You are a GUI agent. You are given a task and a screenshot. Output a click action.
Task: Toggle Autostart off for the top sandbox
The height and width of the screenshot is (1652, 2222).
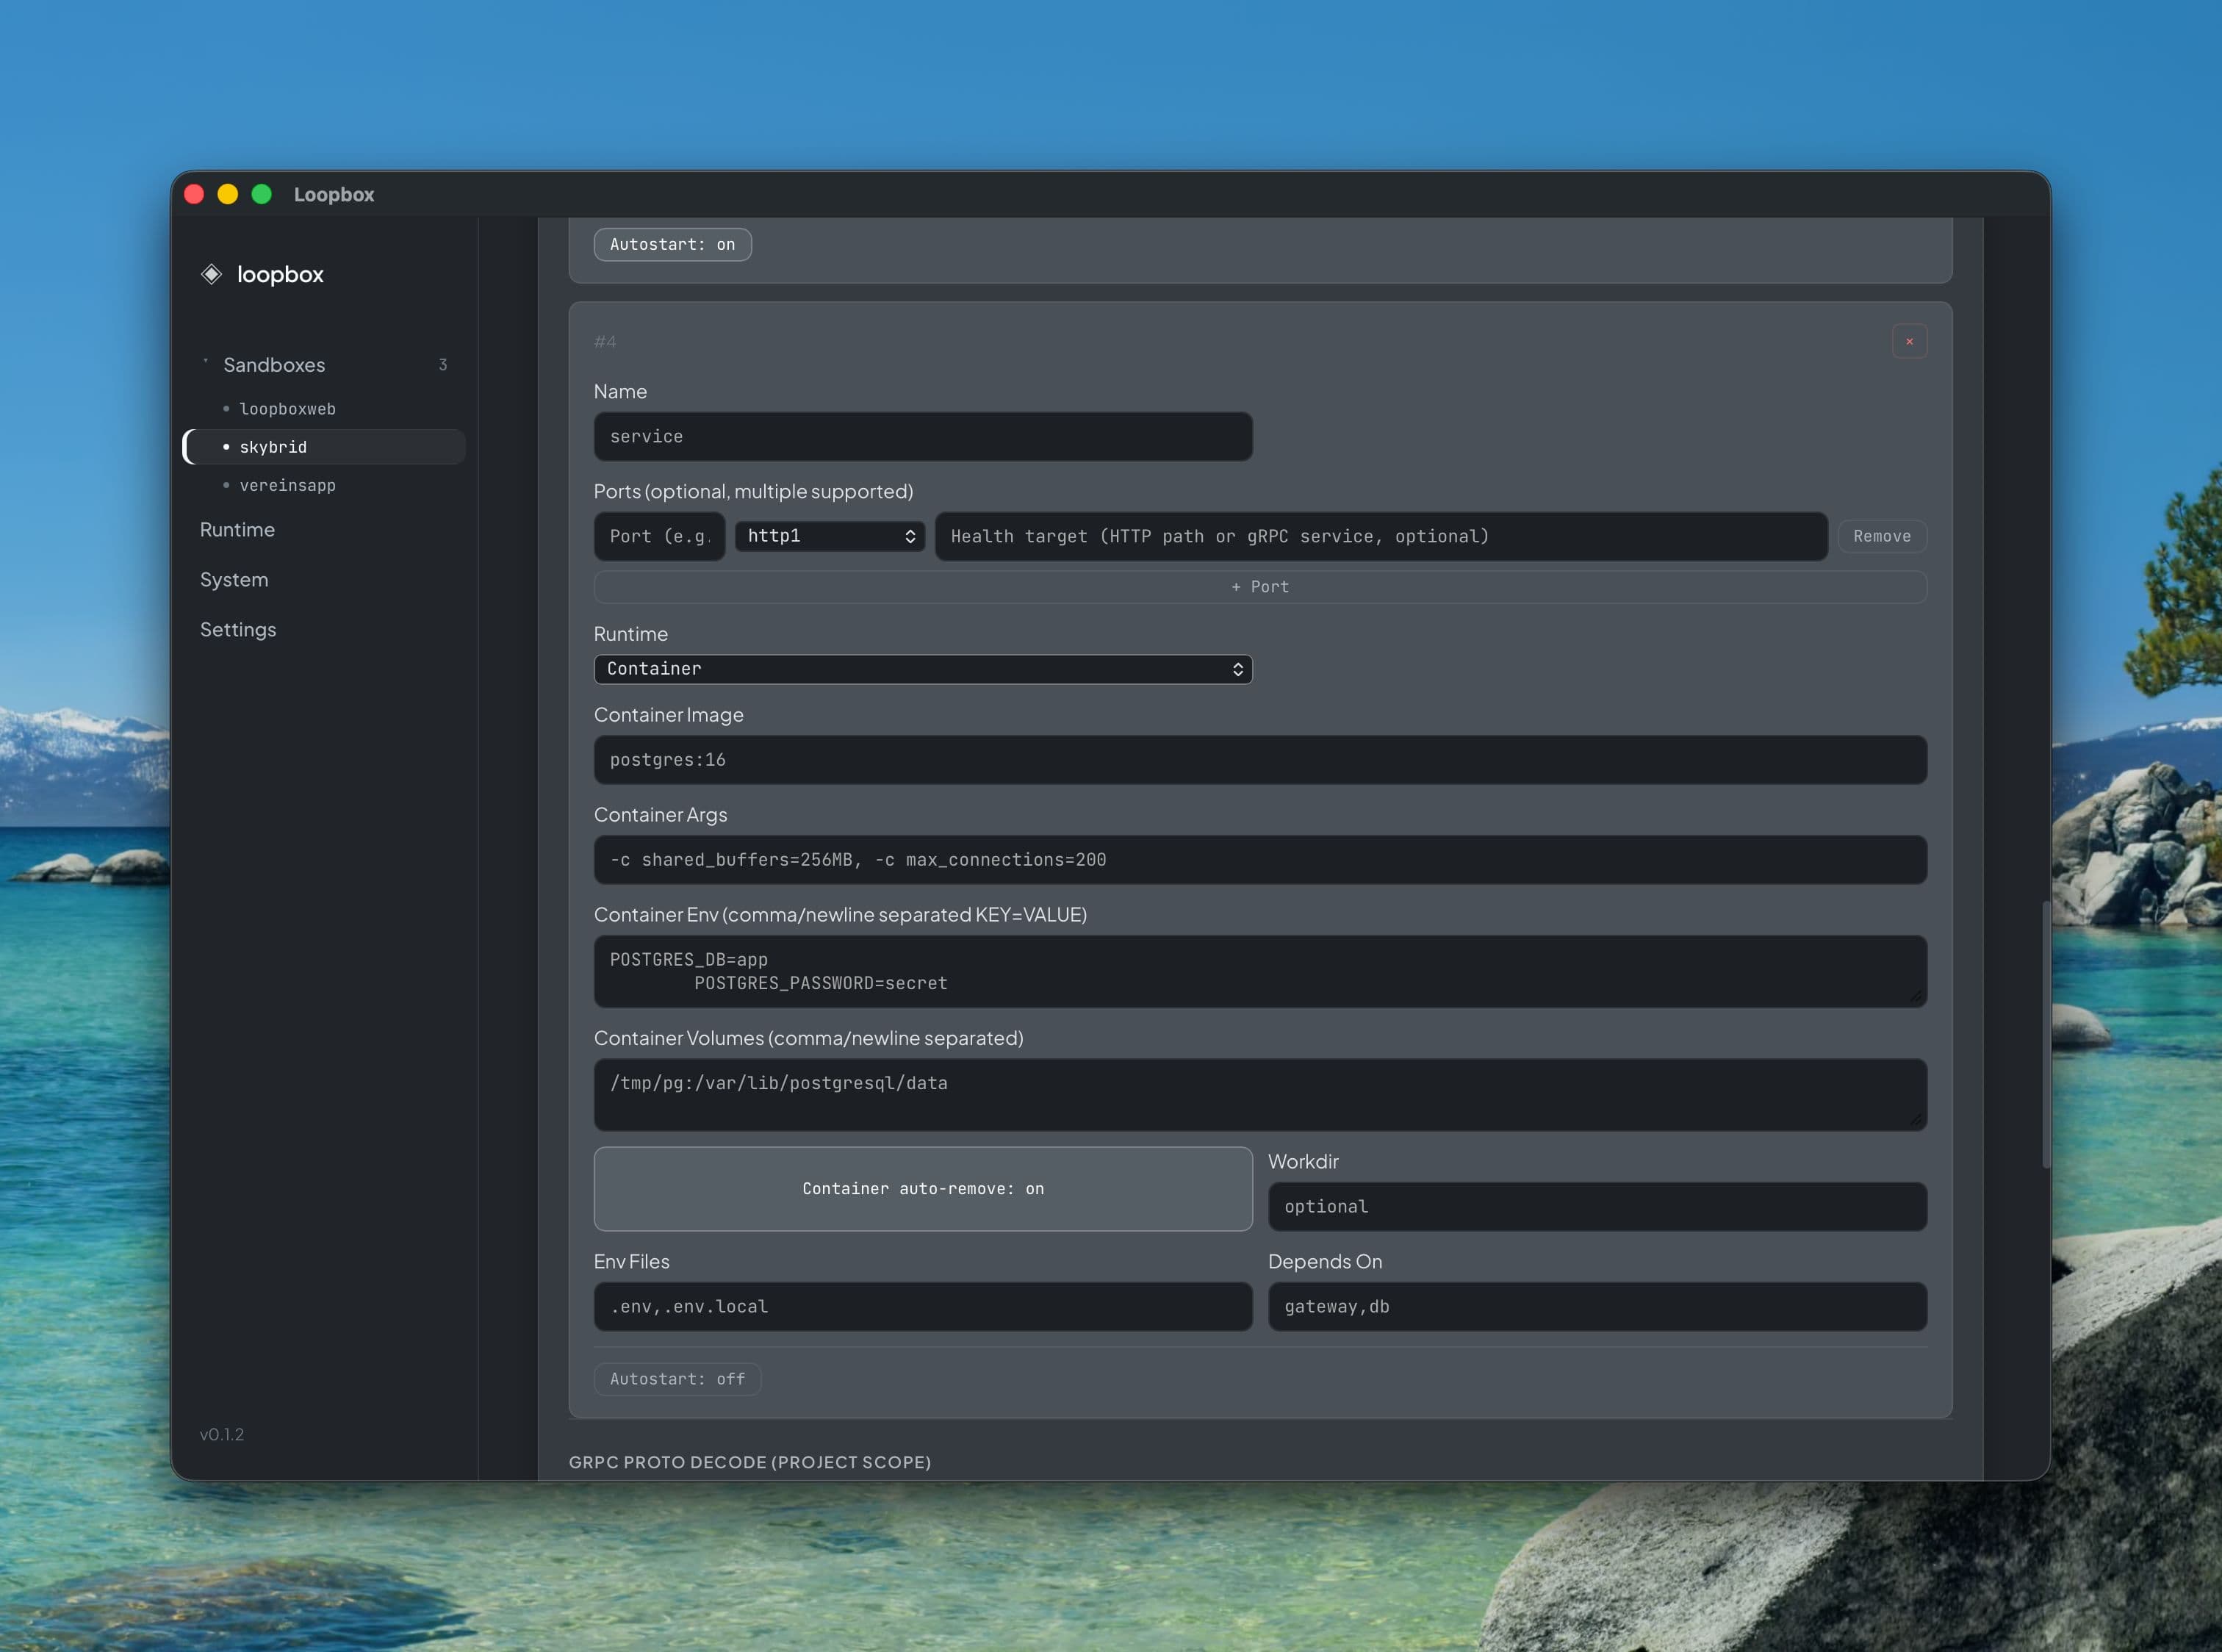(x=672, y=244)
